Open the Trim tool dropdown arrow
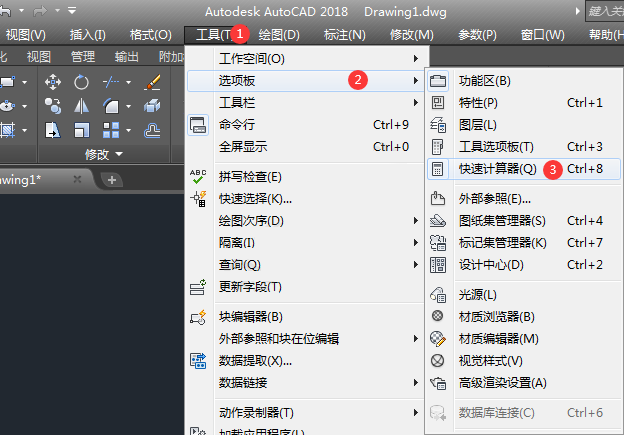Screen dimensions: 624x435 [128, 83]
